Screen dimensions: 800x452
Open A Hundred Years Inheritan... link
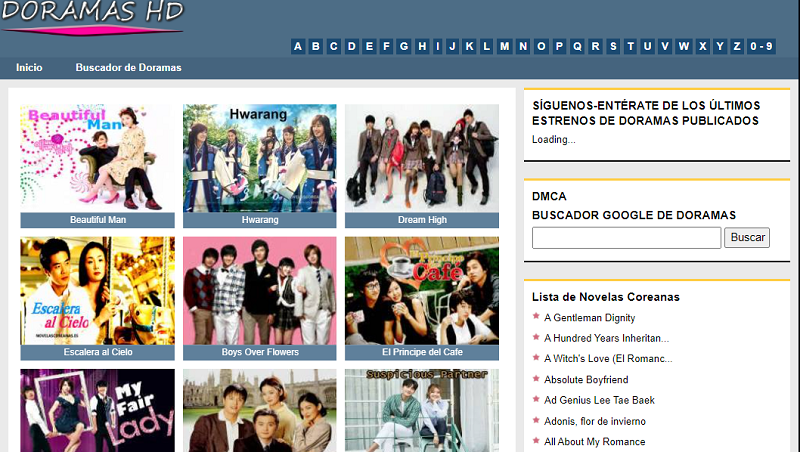point(606,338)
